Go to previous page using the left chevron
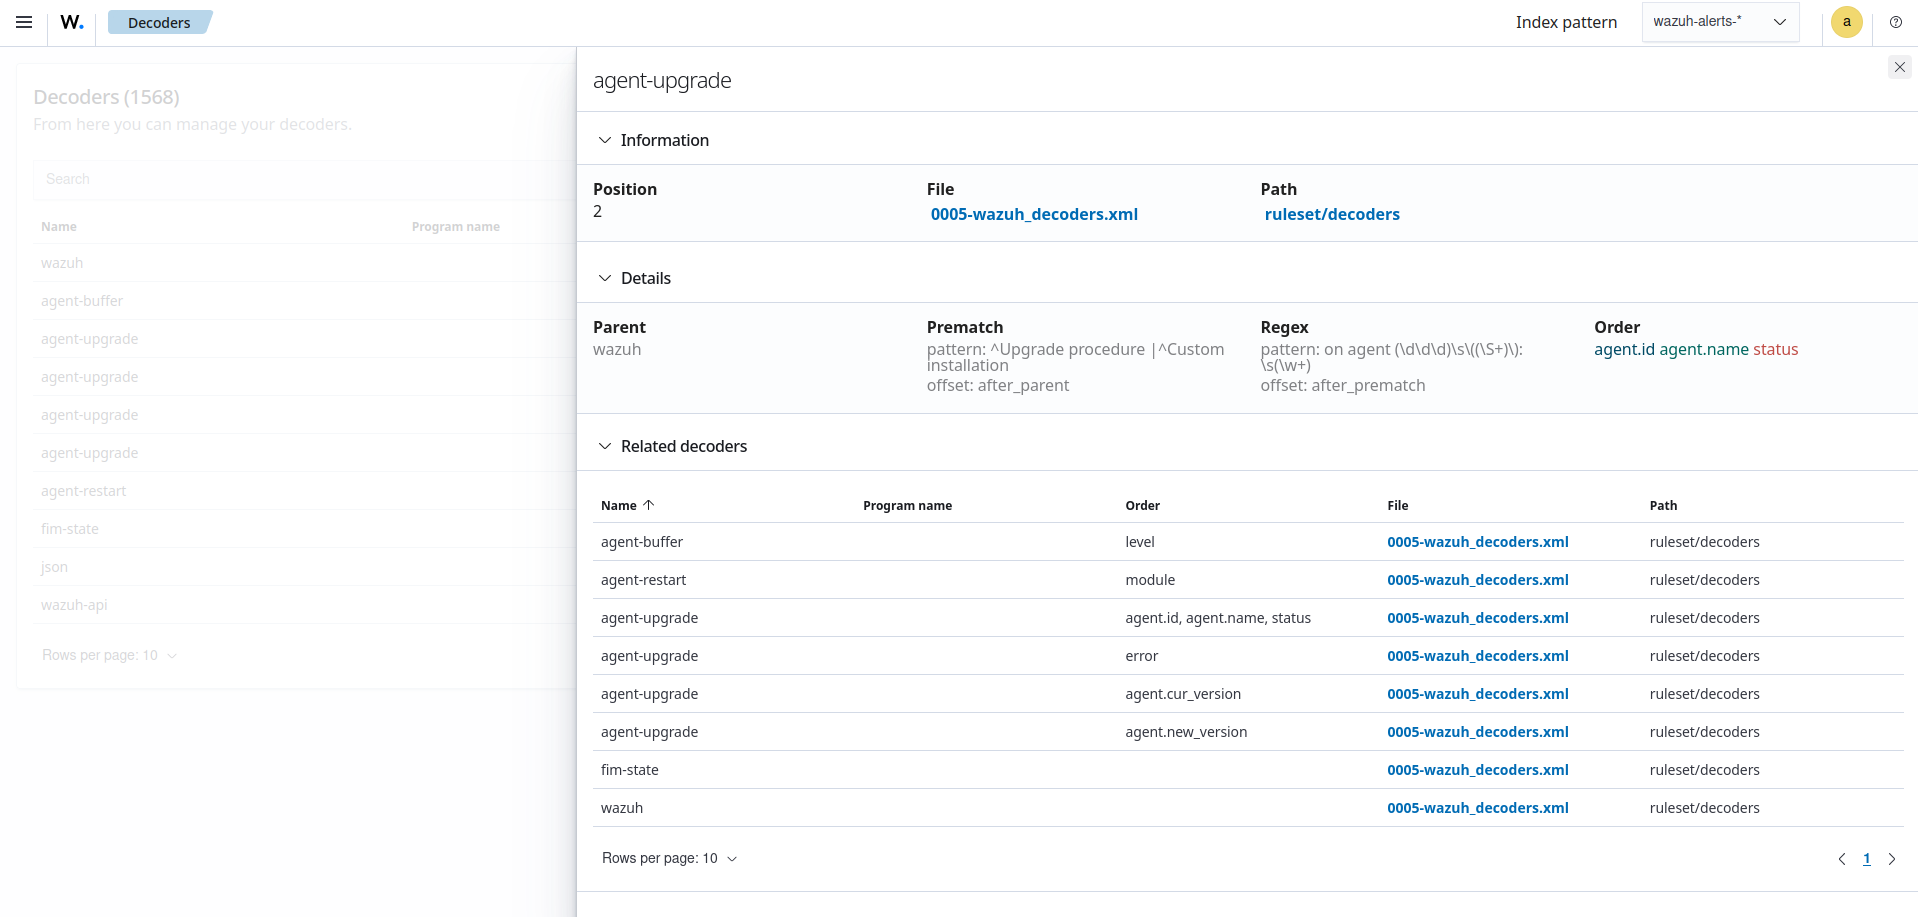This screenshot has height=917, width=1918. (x=1844, y=859)
